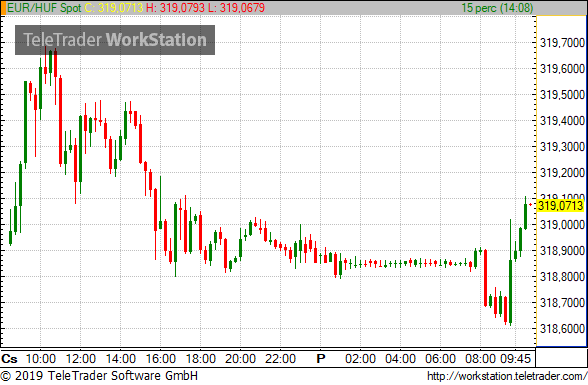The width and height of the screenshot is (588, 385).
Task: Click the TeleTrader WorkStation watermark logo
Action: point(115,40)
